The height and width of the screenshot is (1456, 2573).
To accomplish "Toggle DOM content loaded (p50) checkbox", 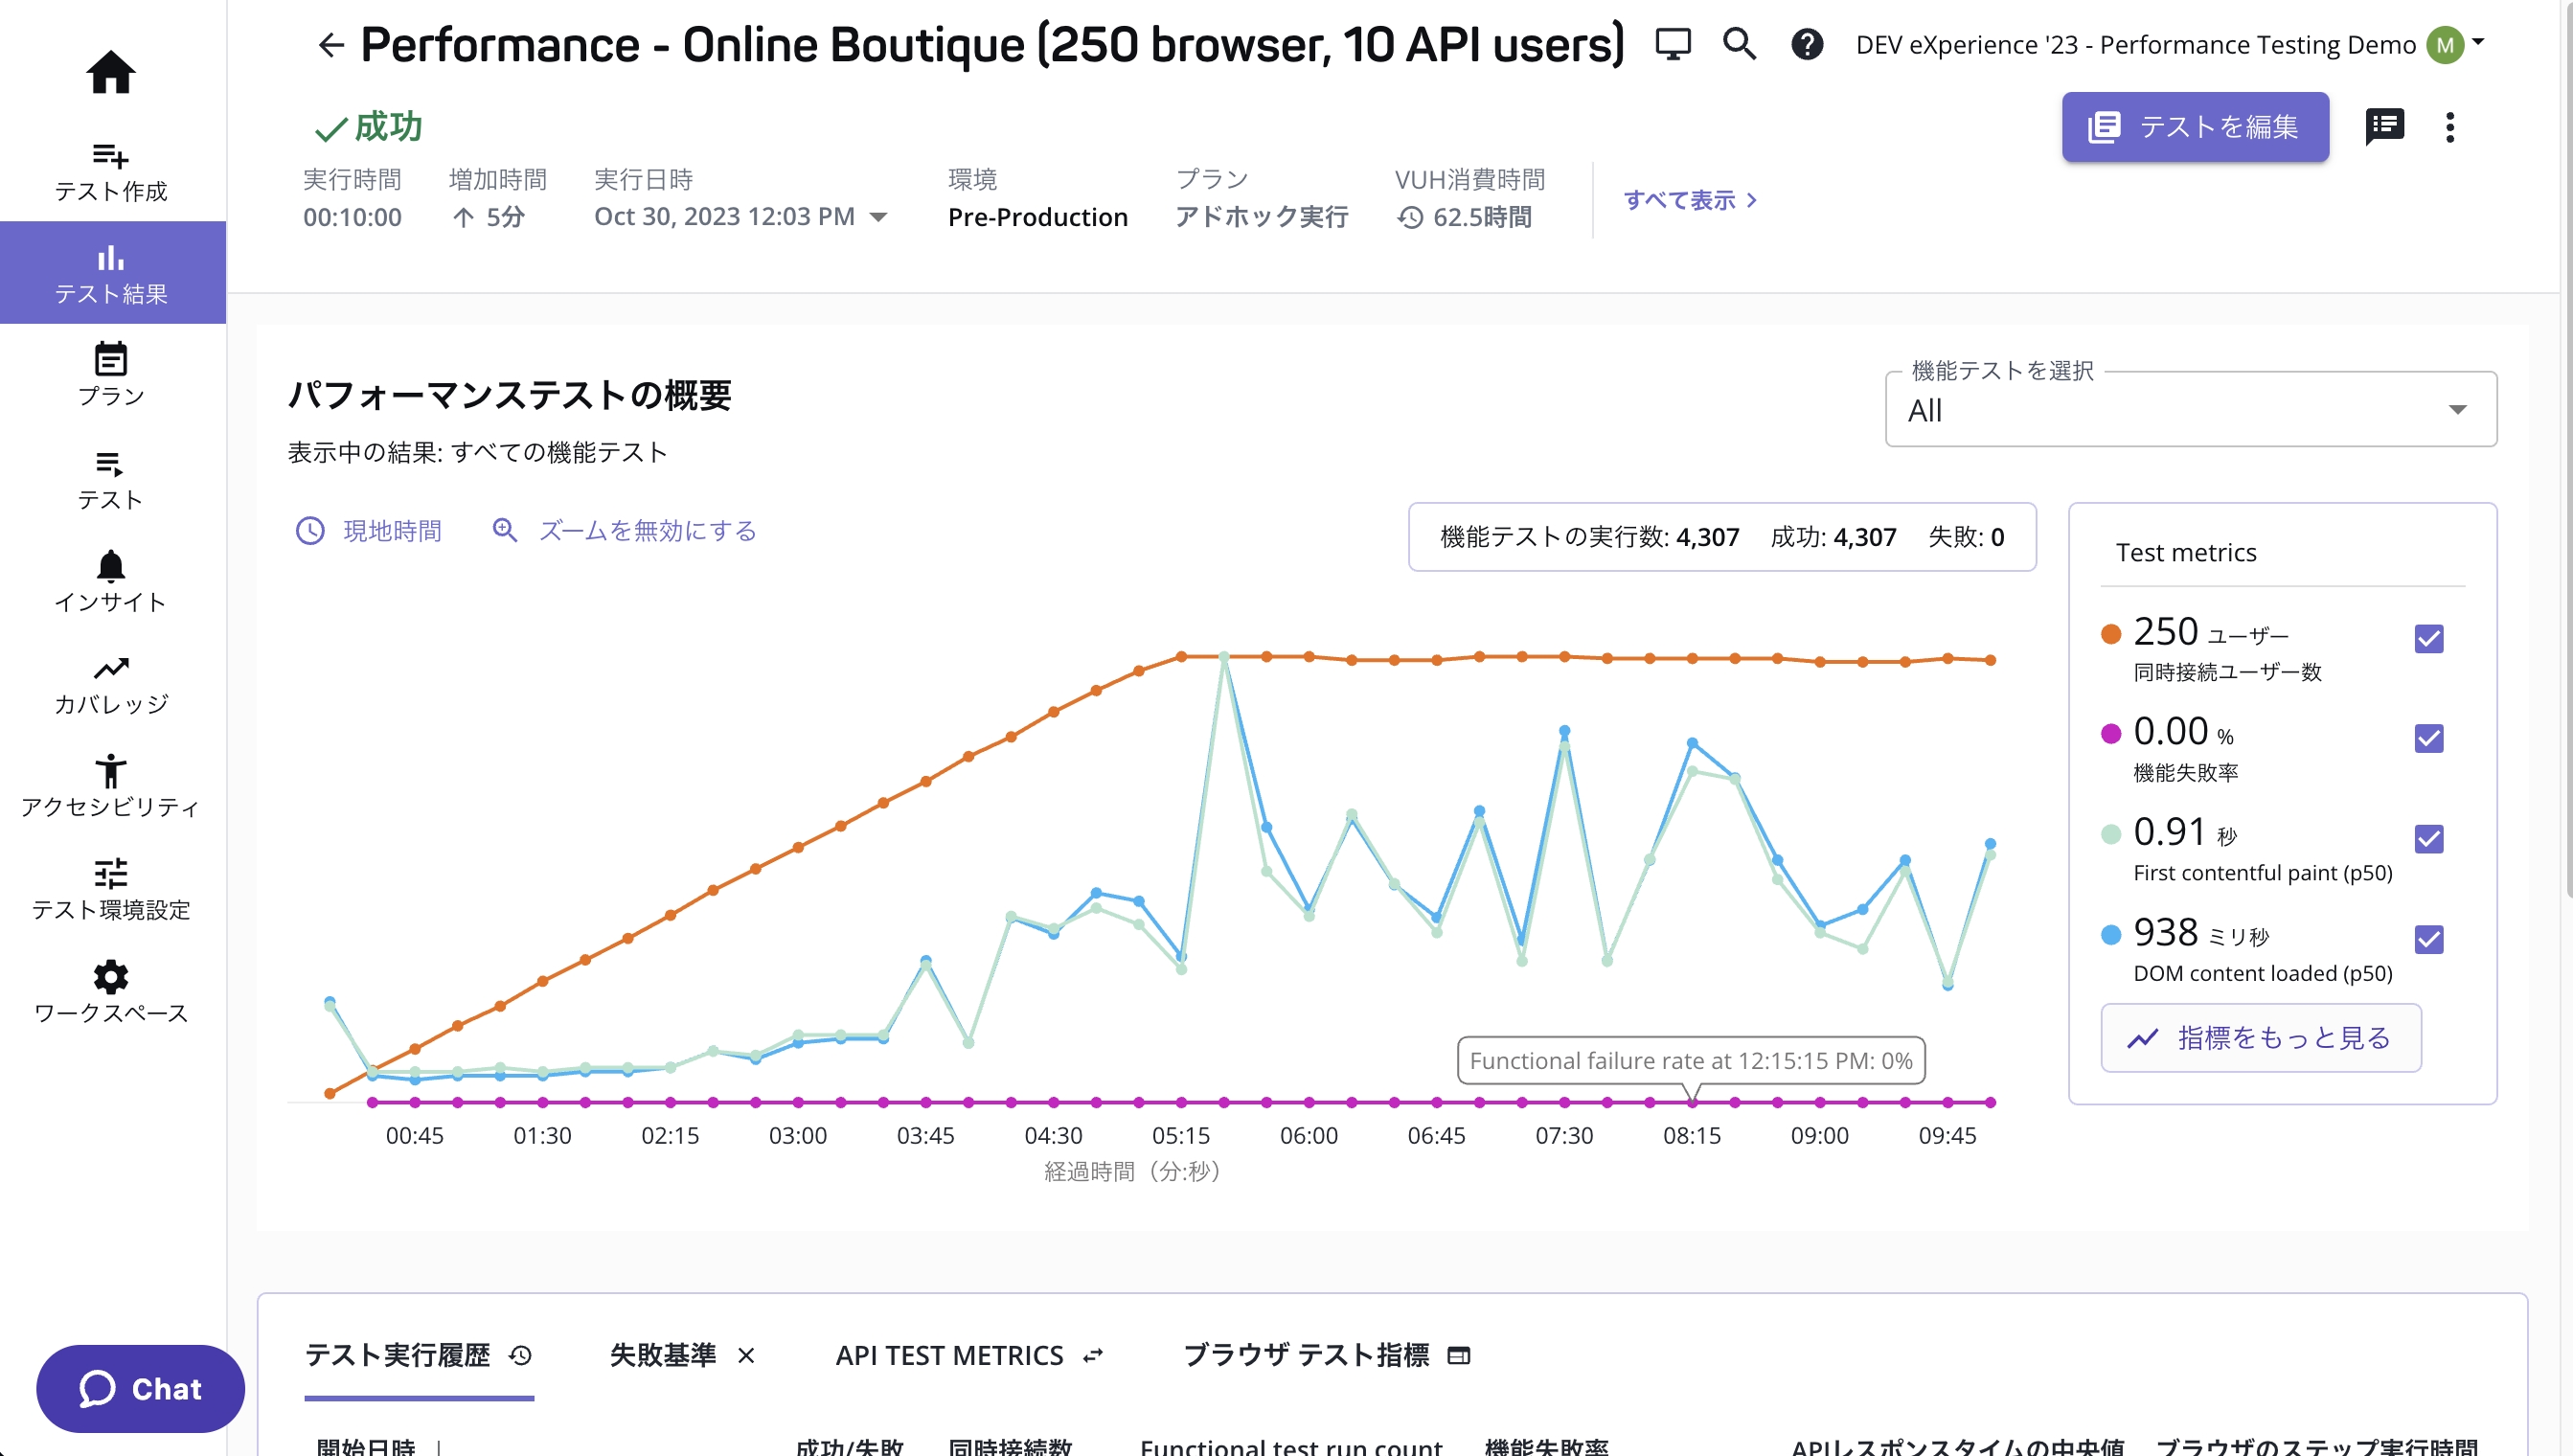I will (2428, 939).
